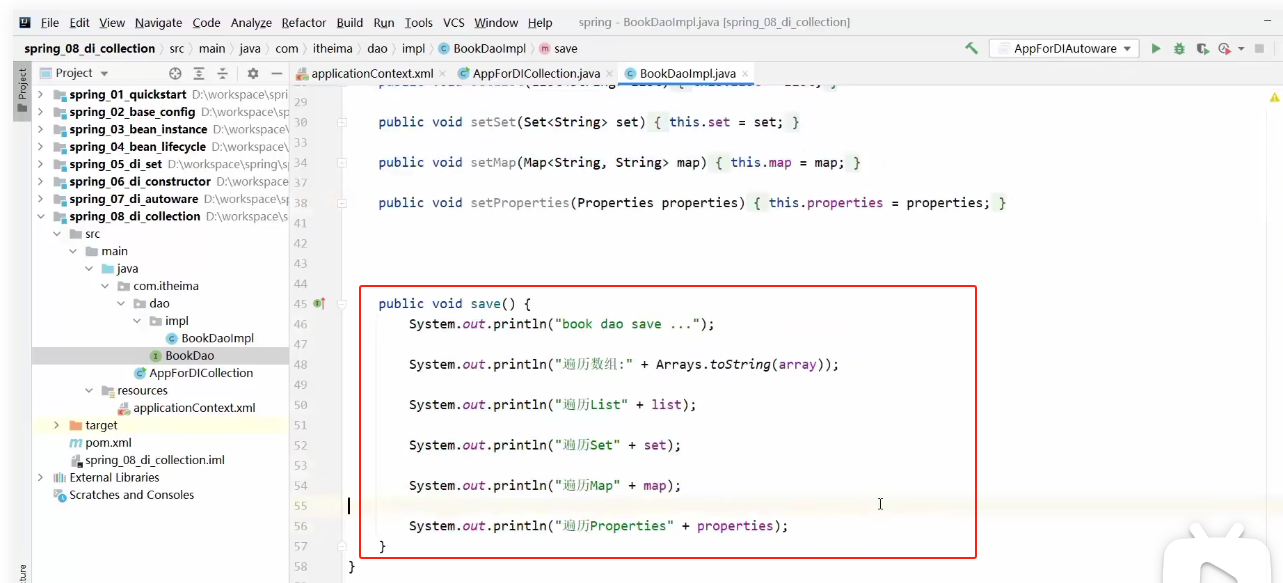The width and height of the screenshot is (1283, 583).
Task: Expand folded setProperties method on line 38
Action: (342, 202)
